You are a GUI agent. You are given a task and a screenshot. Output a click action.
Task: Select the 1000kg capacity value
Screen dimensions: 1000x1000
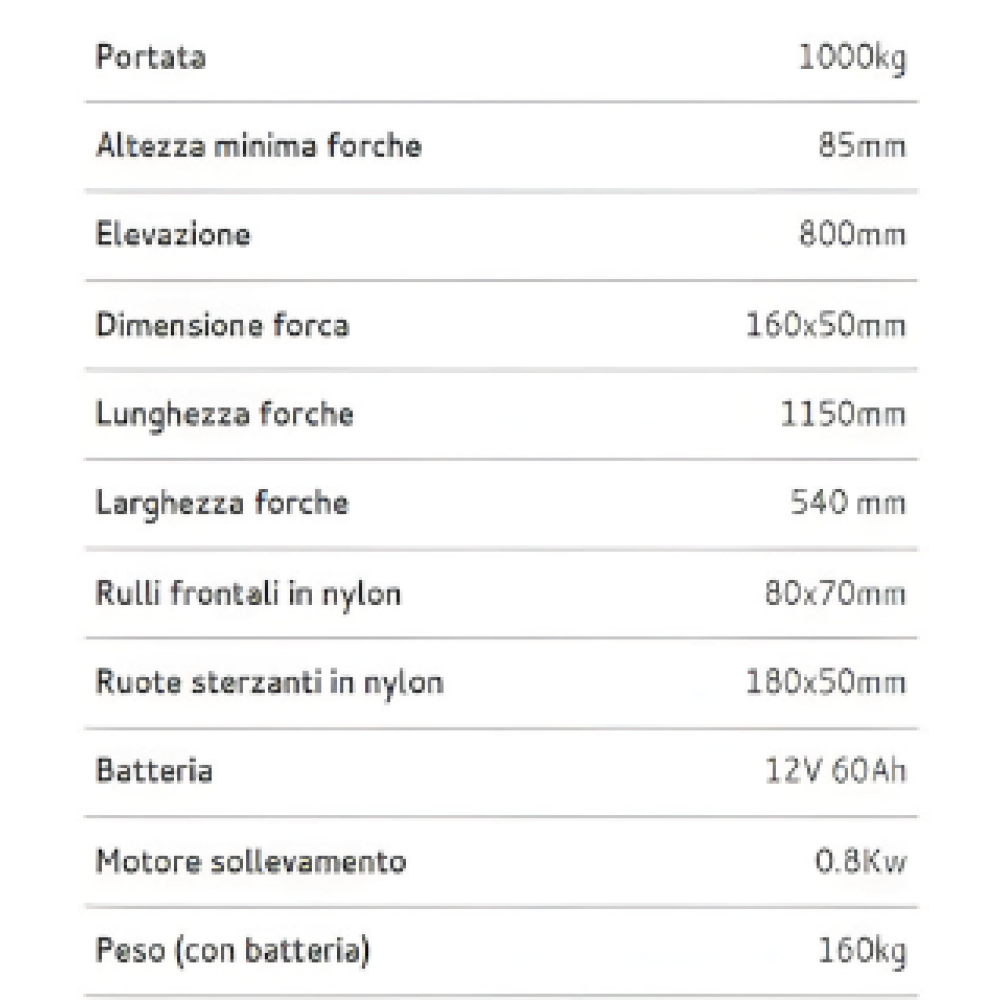point(852,59)
